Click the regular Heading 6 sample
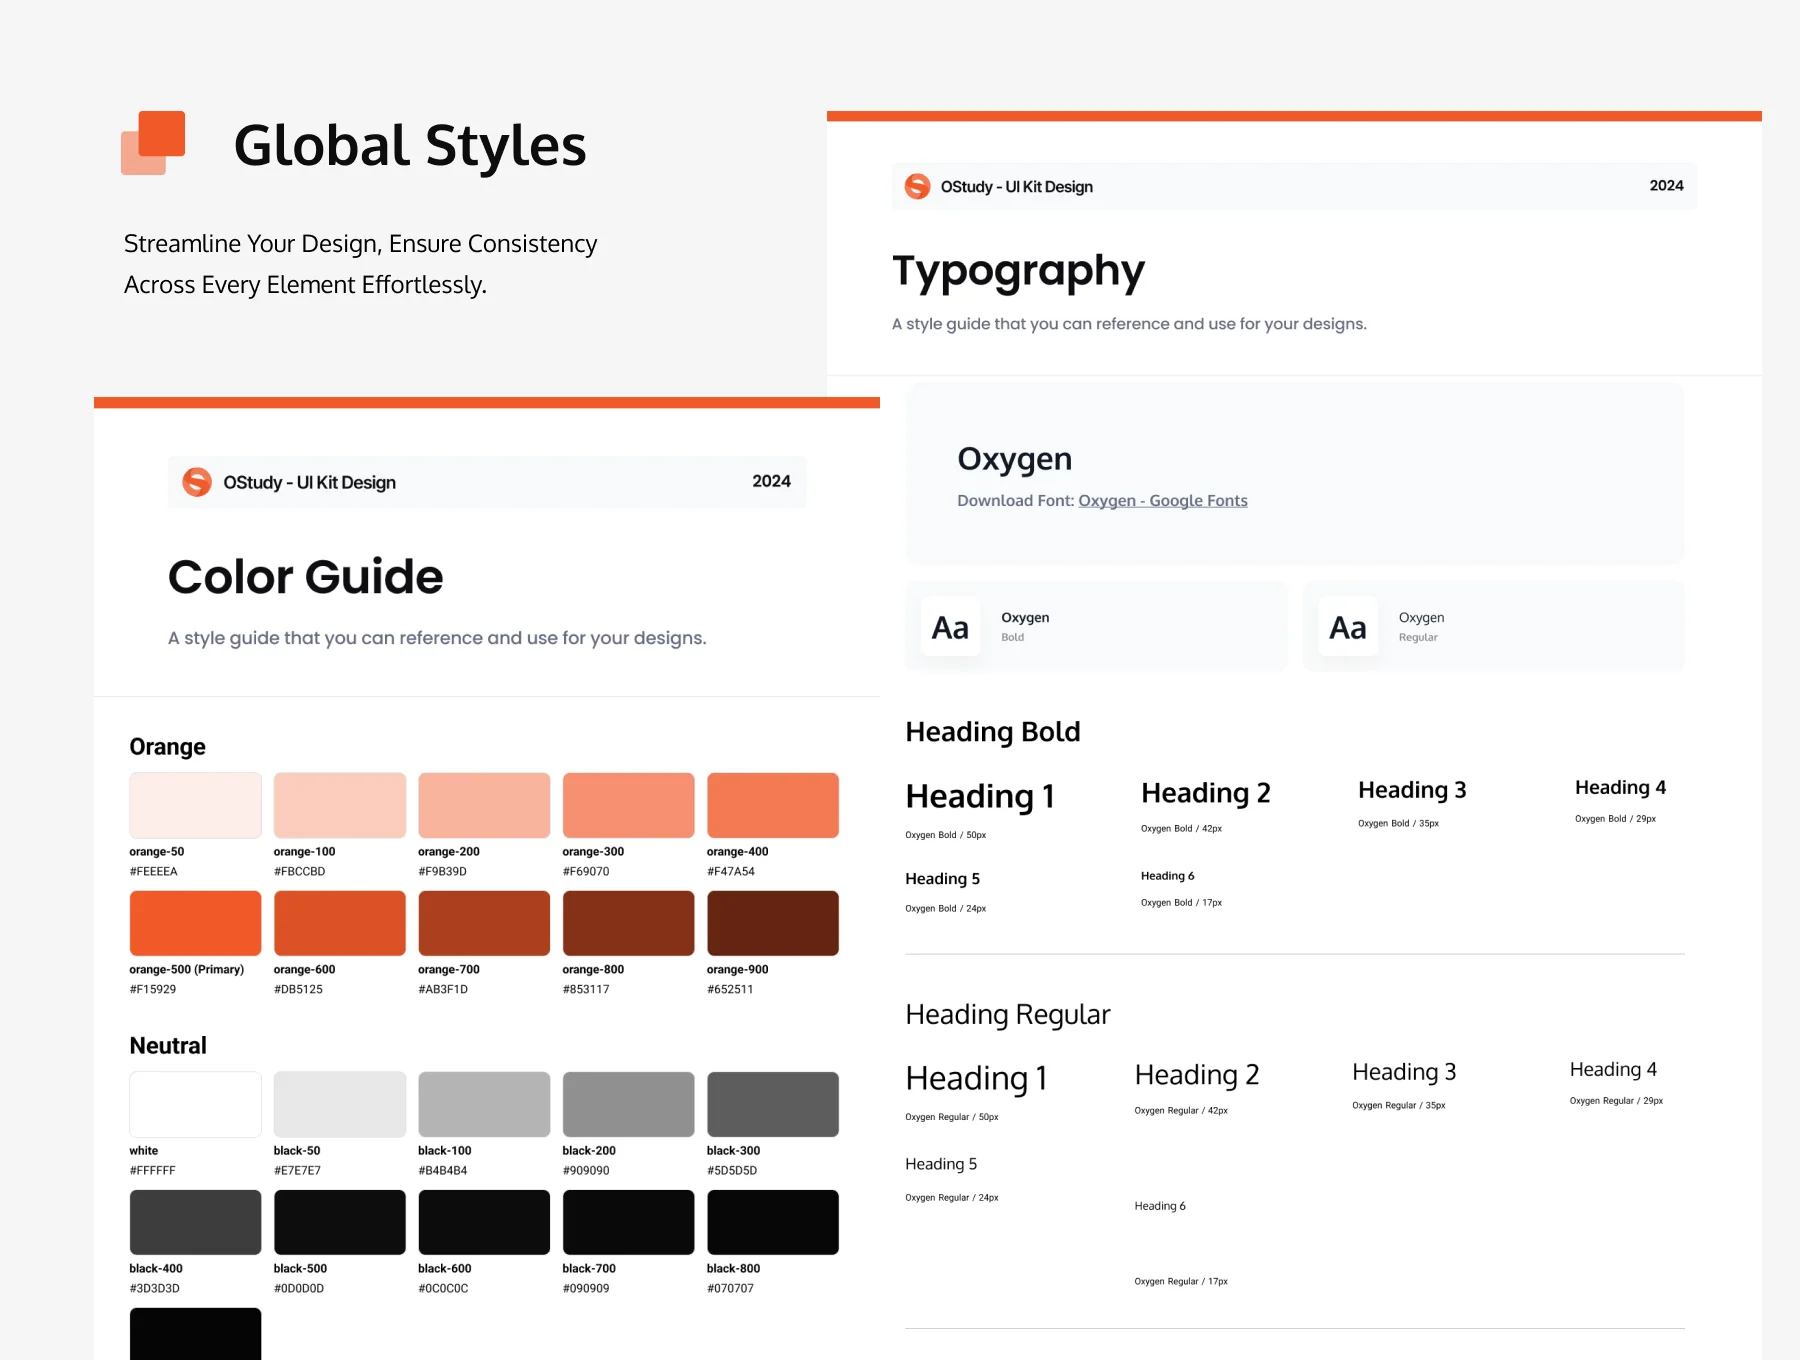This screenshot has height=1360, width=1800. pyautogui.click(x=1160, y=1206)
